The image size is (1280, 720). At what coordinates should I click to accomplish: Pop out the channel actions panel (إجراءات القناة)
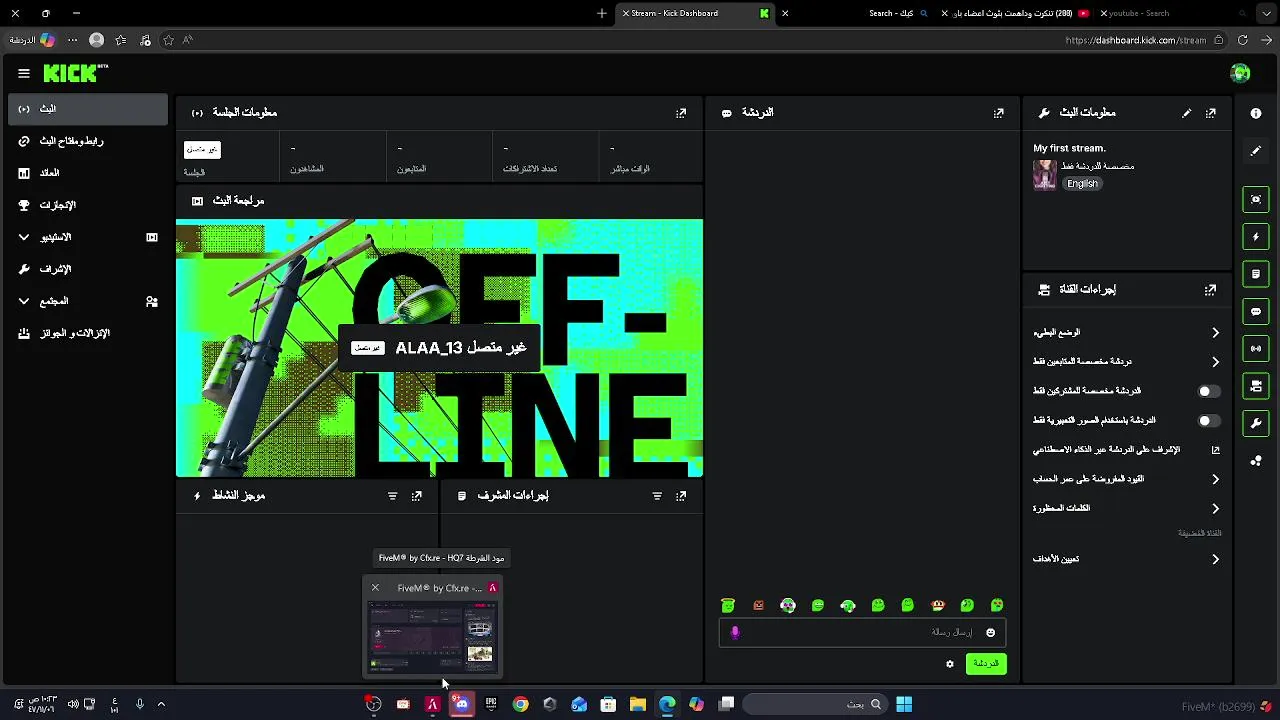pyautogui.click(x=1211, y=289)
